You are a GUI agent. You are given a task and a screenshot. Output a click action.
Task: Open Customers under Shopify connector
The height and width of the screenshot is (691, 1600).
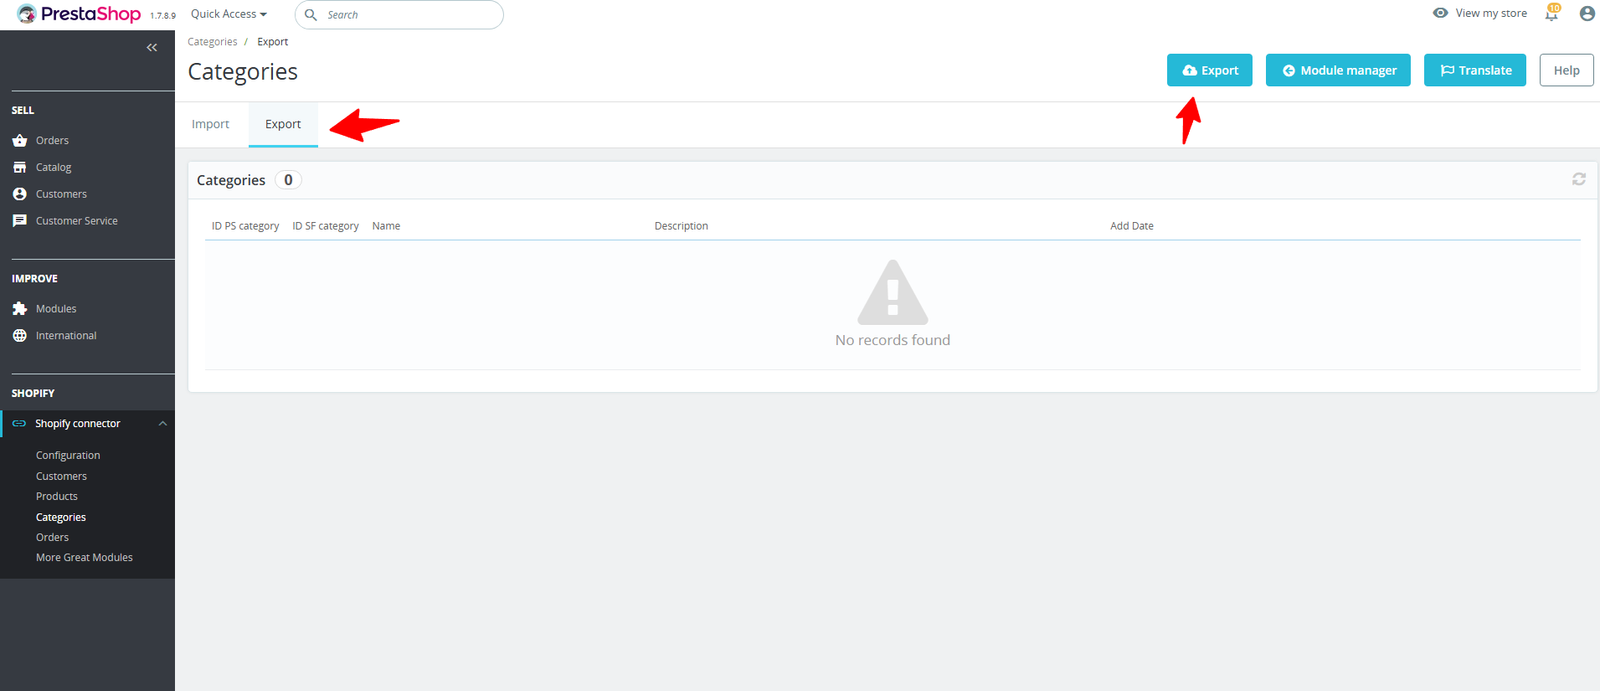61,477
